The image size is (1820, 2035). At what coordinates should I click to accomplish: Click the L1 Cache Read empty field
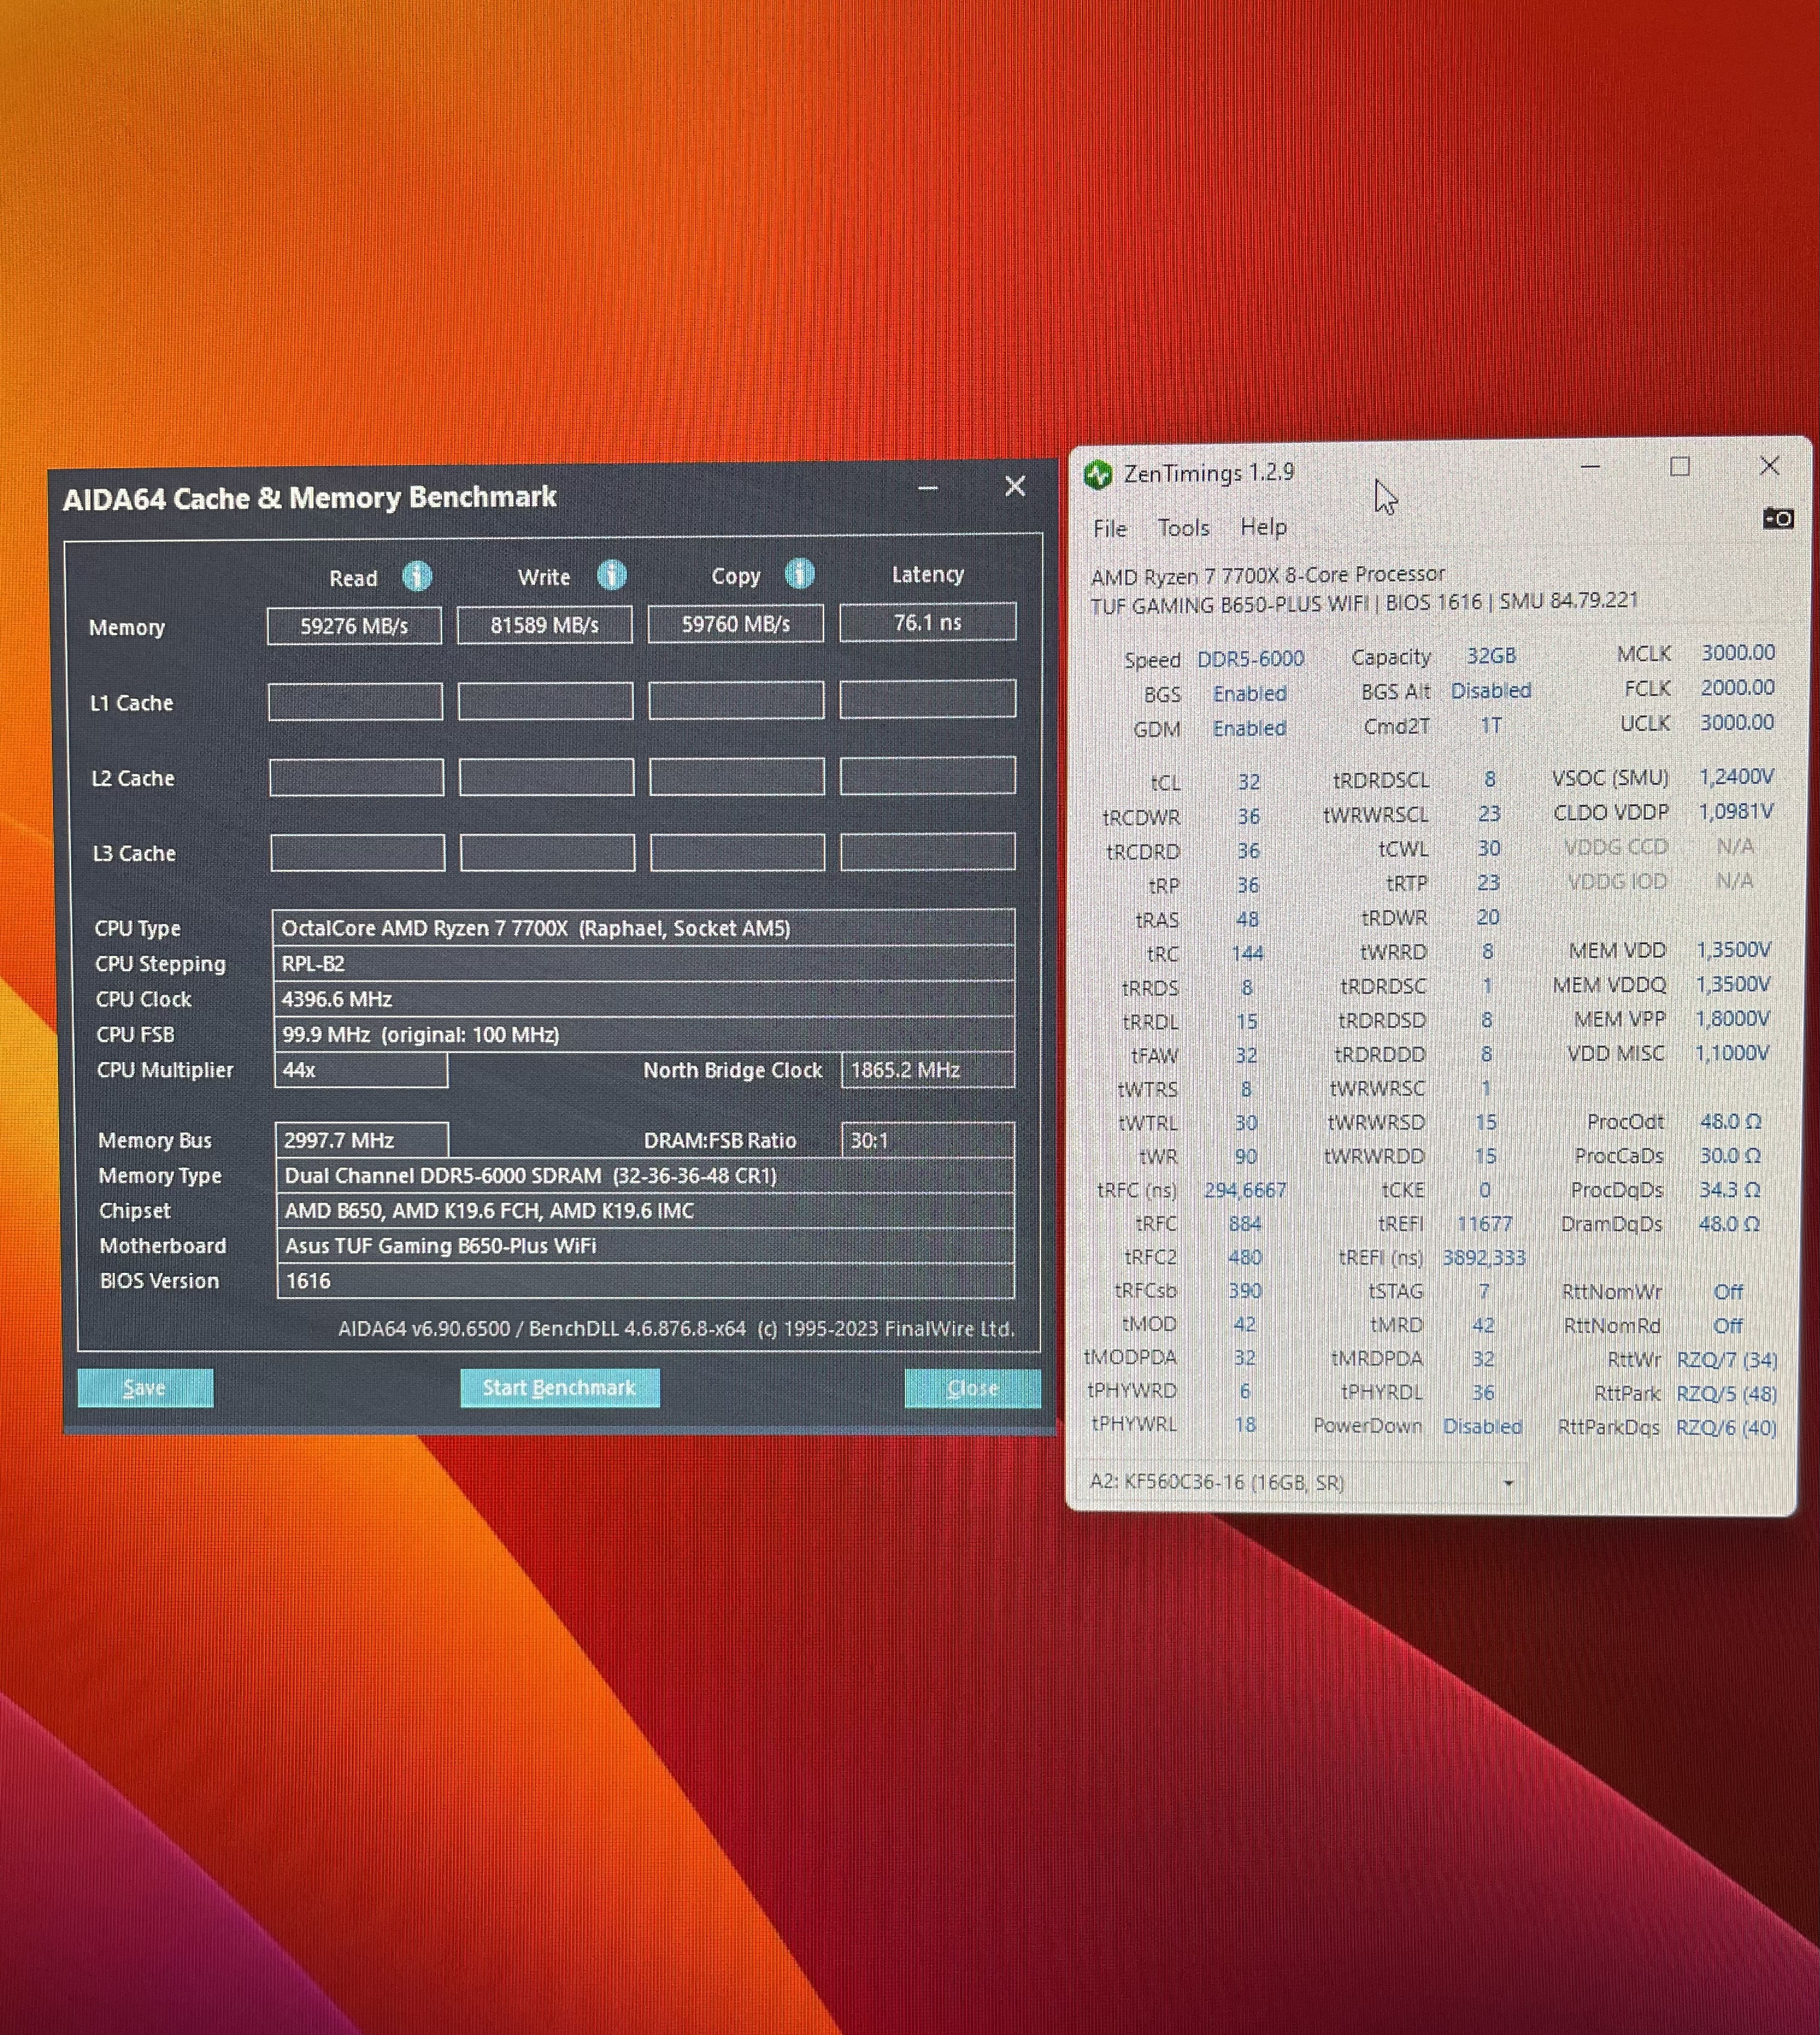point(355,702)
